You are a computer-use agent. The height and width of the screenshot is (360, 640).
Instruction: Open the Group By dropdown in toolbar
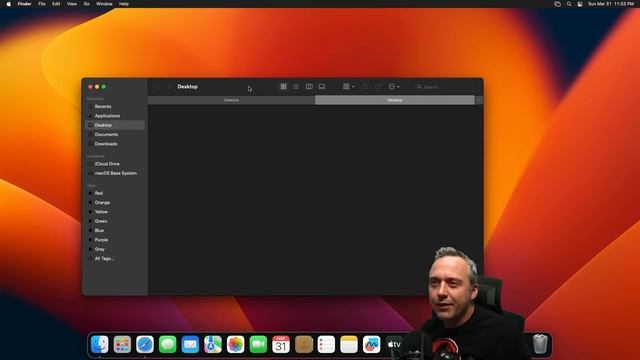tap(349, 87)
